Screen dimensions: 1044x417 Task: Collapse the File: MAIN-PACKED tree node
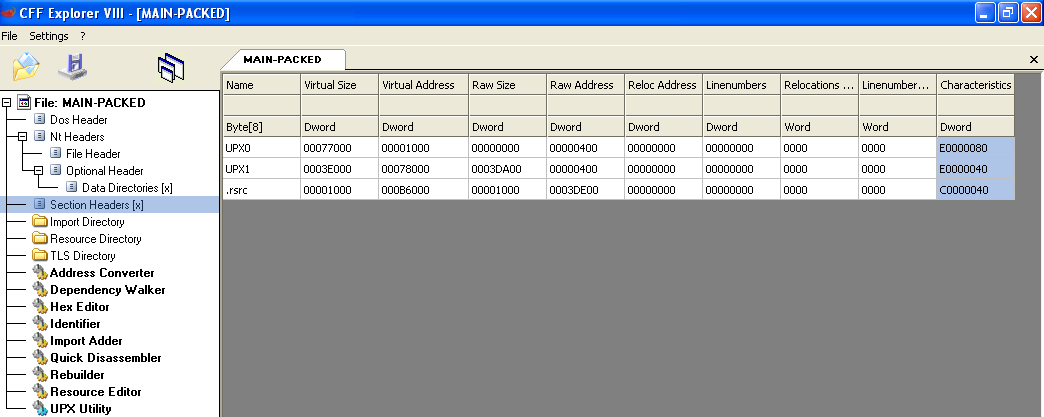click(x=7, y=103)
